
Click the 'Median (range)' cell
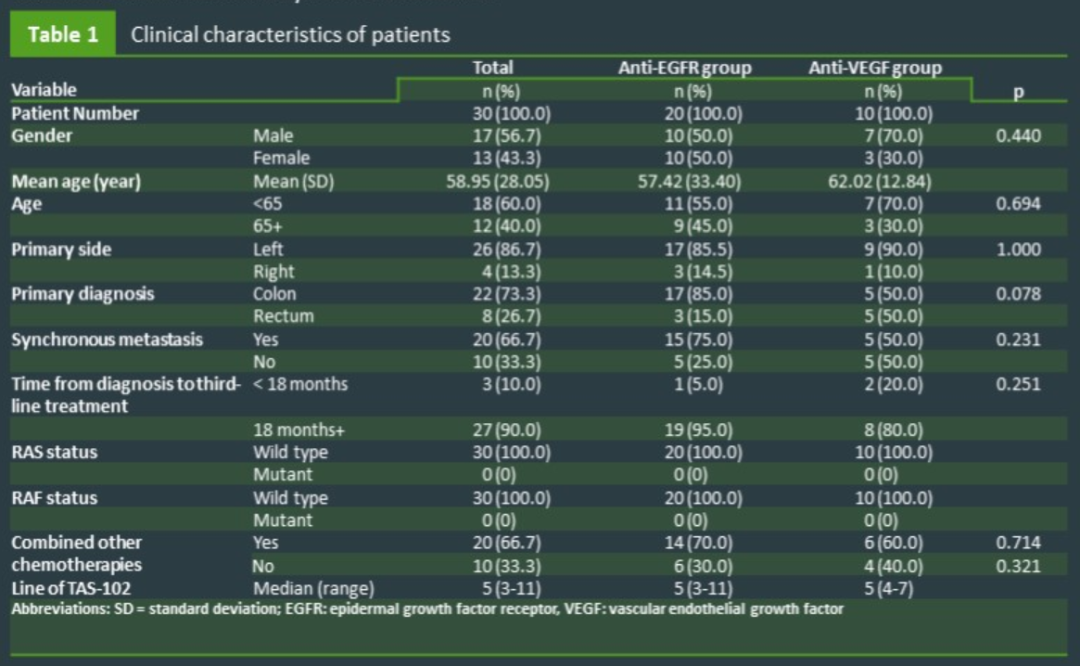(x=313, y=589)
